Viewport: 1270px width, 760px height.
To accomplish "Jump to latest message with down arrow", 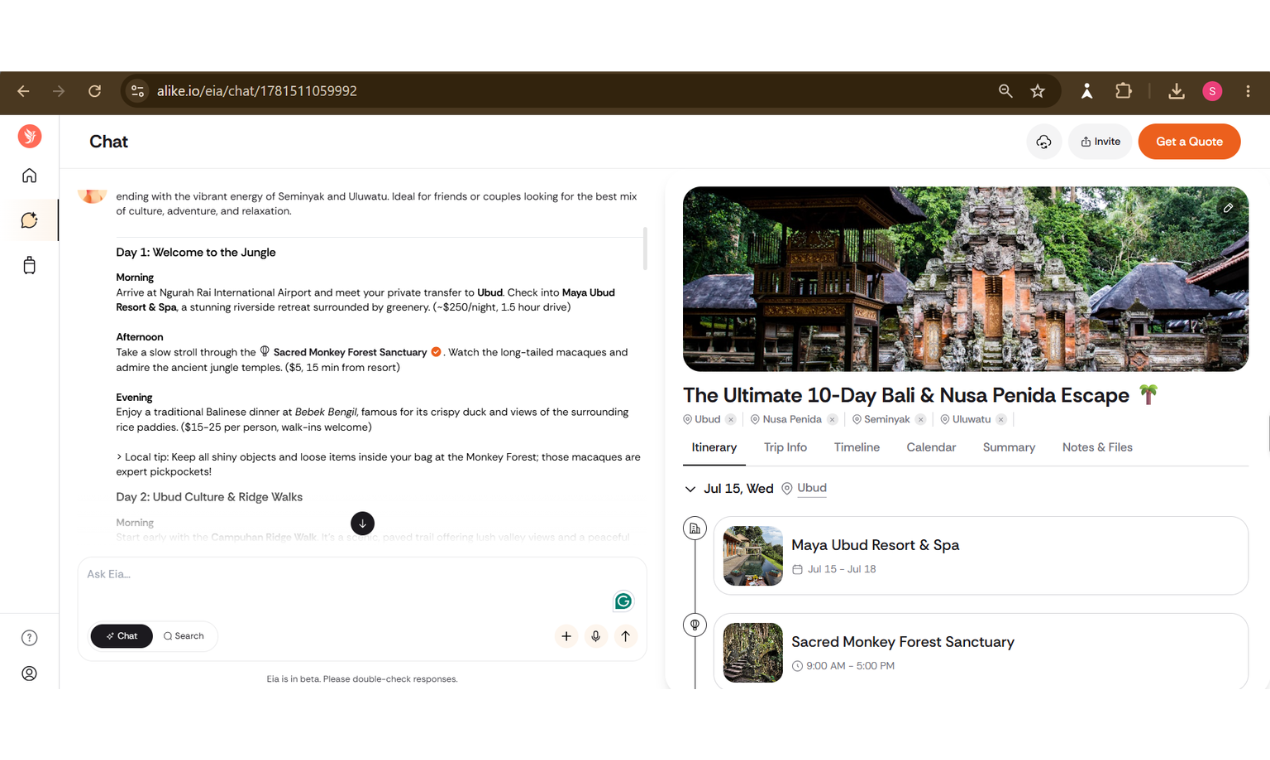I will 362,523.
